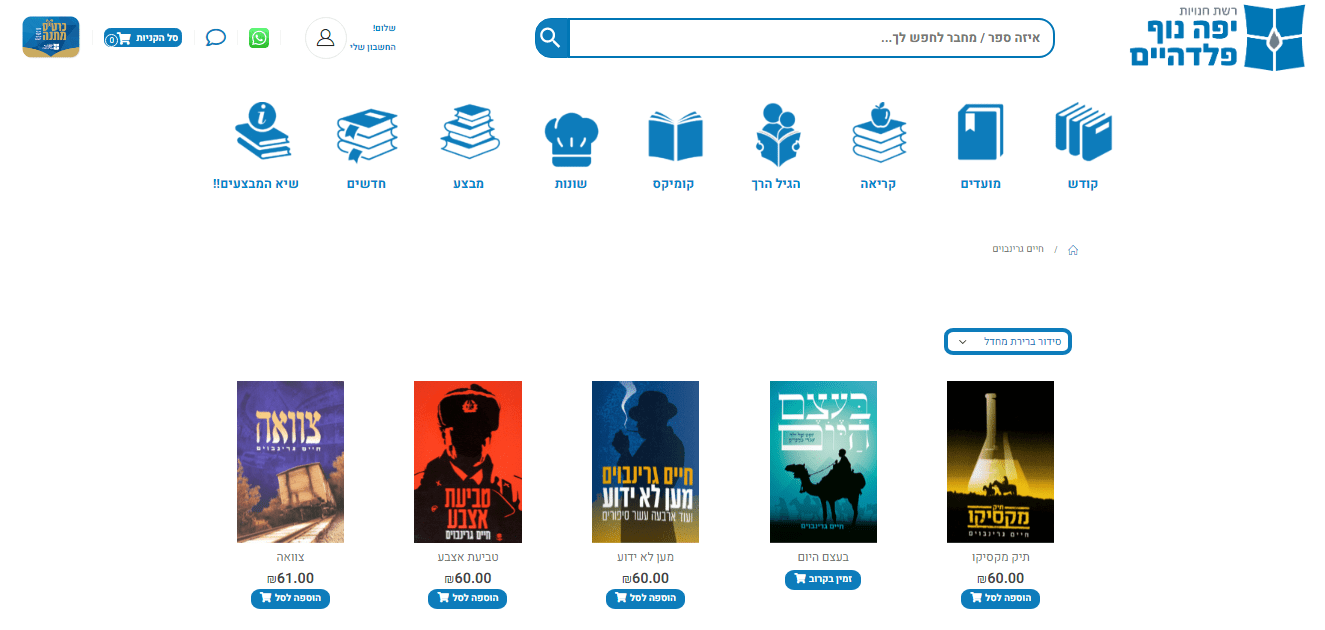Click the magnifier search icon
This screenshot has height=630, width=1325.
[551, 38]
